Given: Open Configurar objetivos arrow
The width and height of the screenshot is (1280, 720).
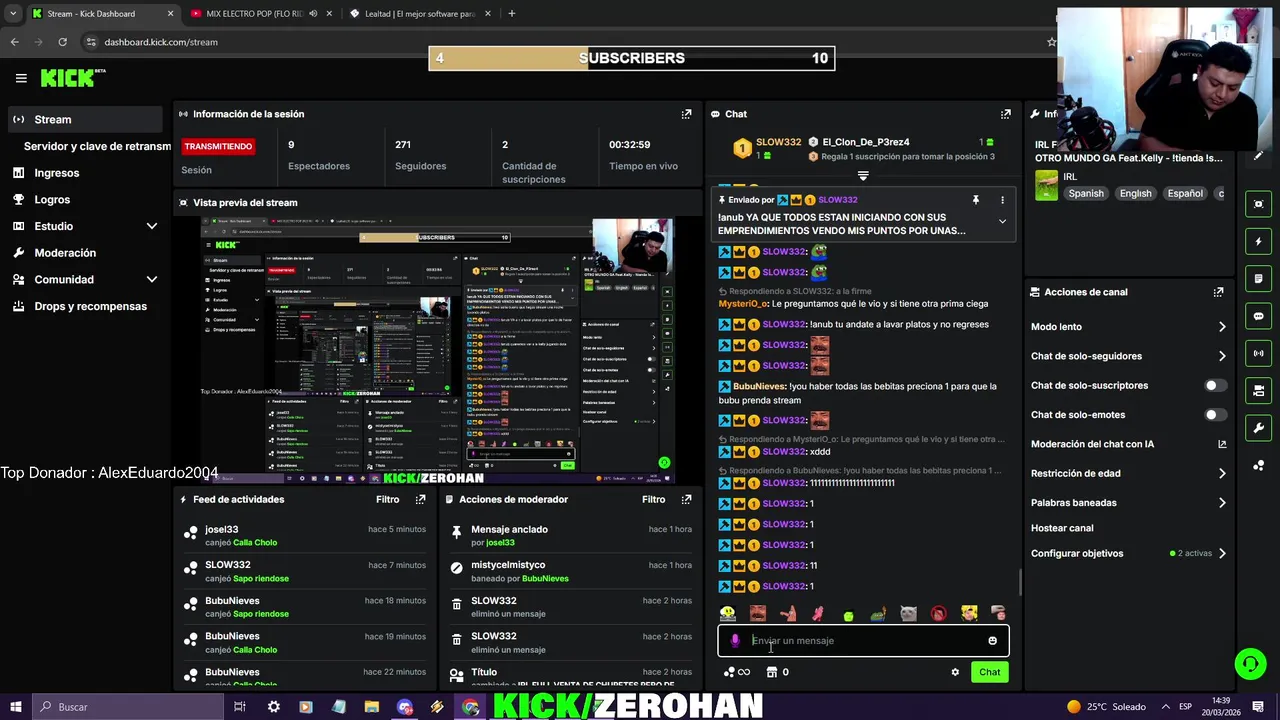Looking at the screenshot, I should click(x=1222, y=553).
